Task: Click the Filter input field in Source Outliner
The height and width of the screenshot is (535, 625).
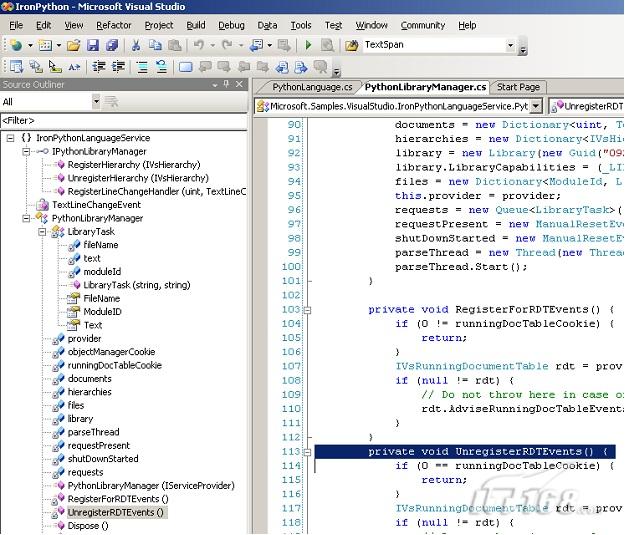Action: pyautogui.click(x=124, y=121)
